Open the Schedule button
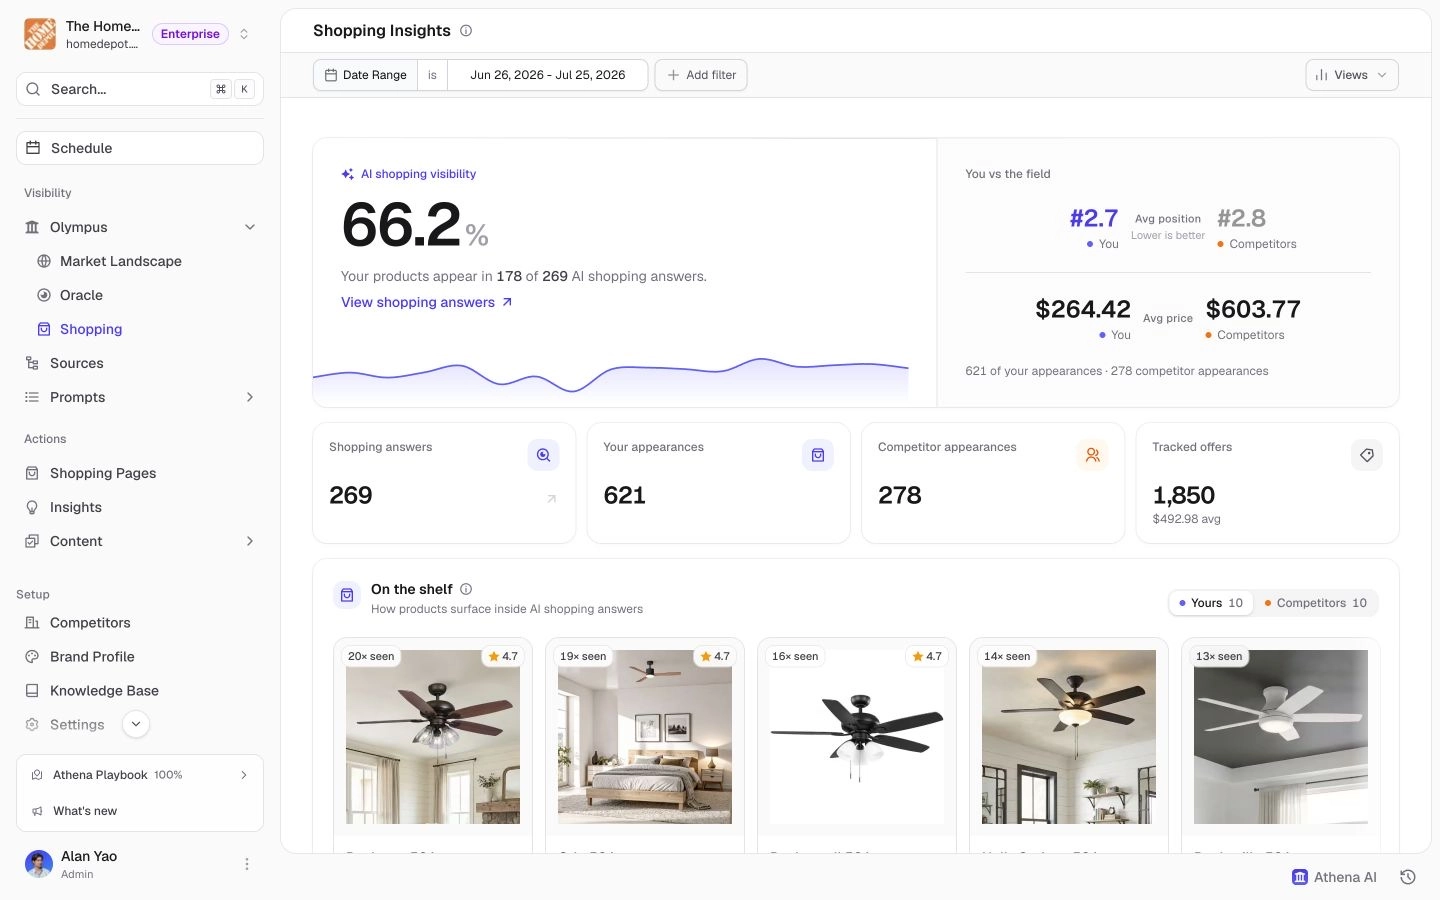This screenshot has width=1440, height=900. 140,148
